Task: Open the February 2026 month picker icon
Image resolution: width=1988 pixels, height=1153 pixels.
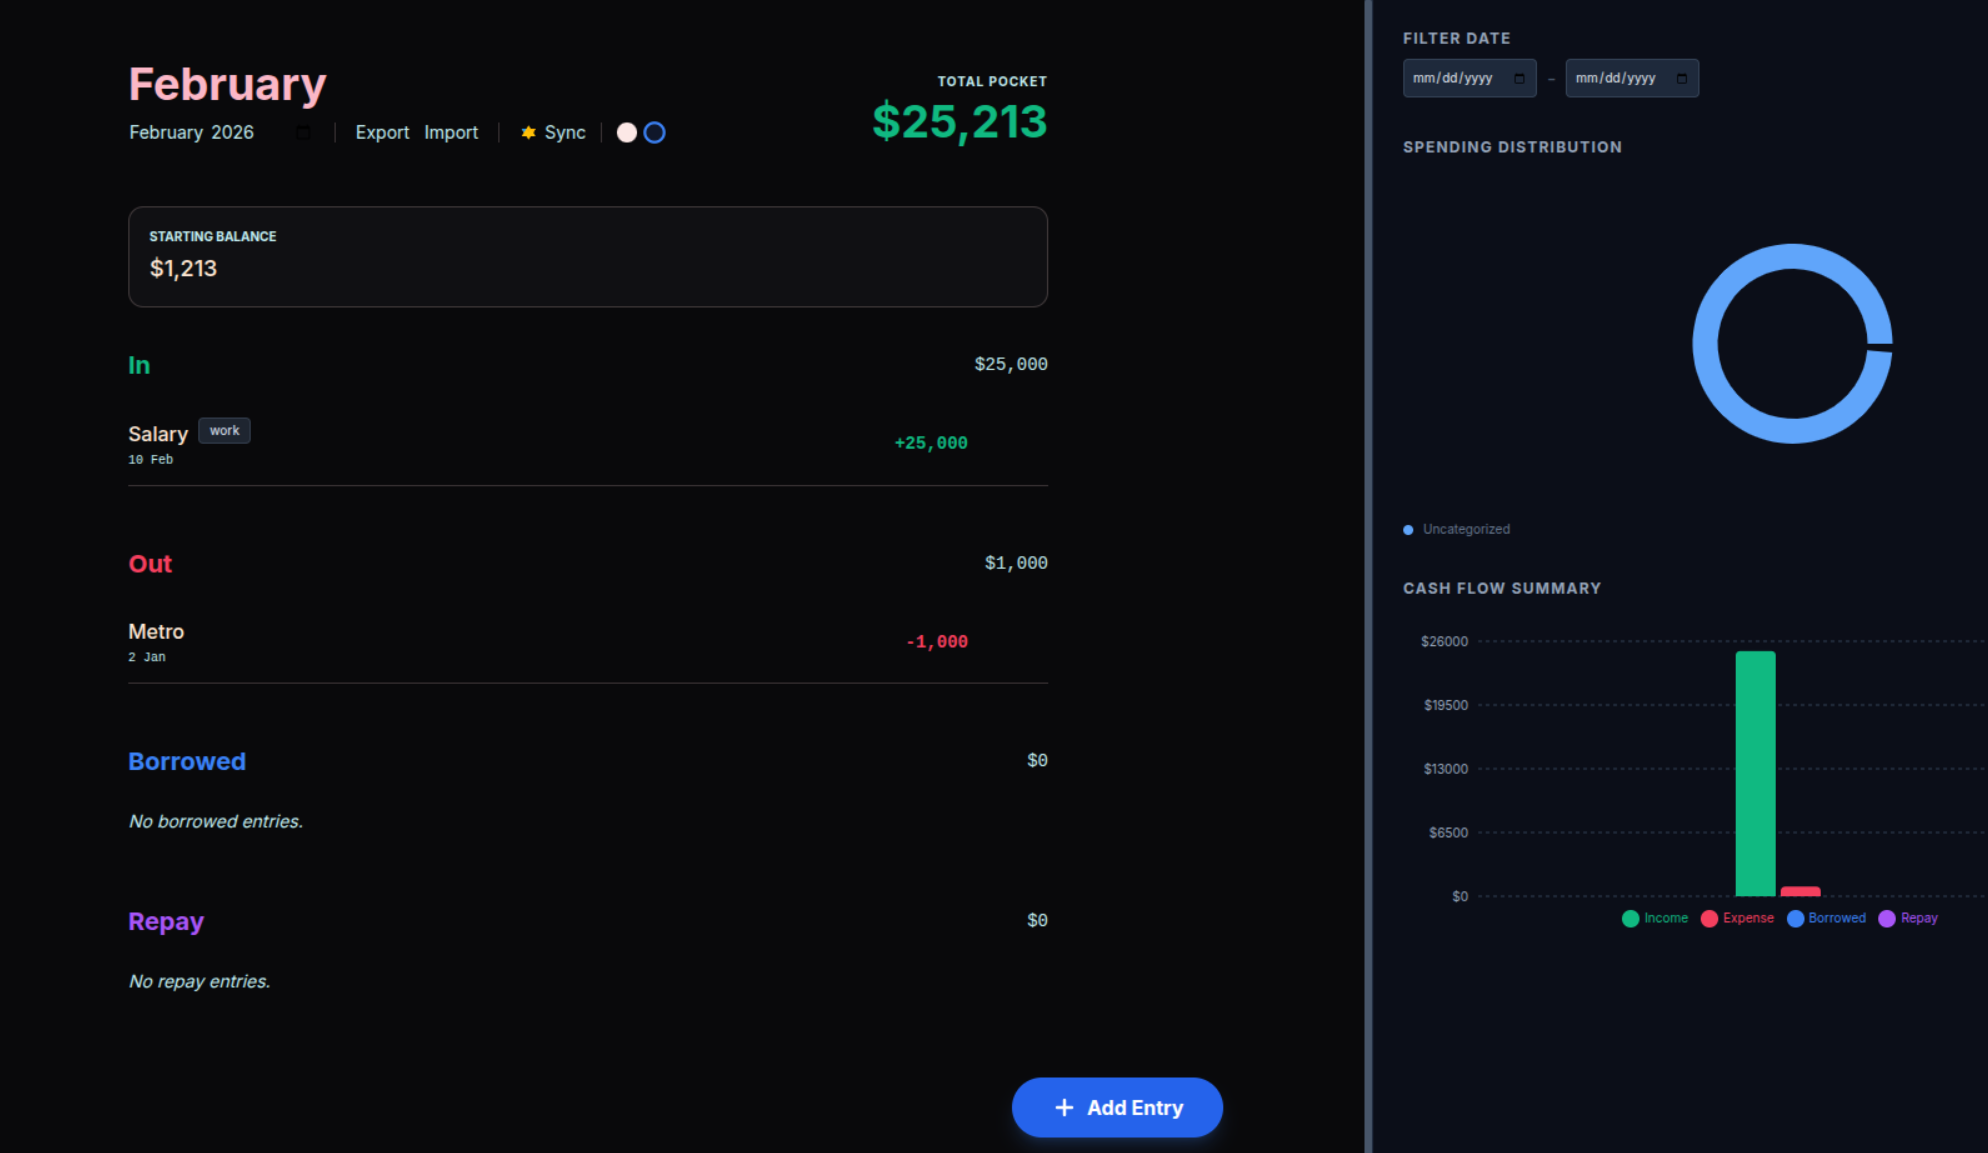Action: (303, 132)
